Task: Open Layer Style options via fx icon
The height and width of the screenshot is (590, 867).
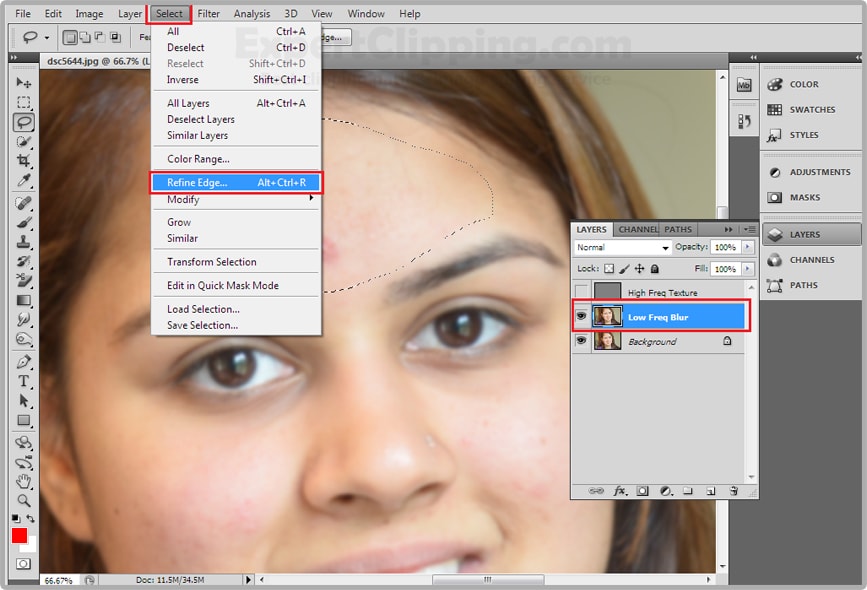Action: coord(618,489)
